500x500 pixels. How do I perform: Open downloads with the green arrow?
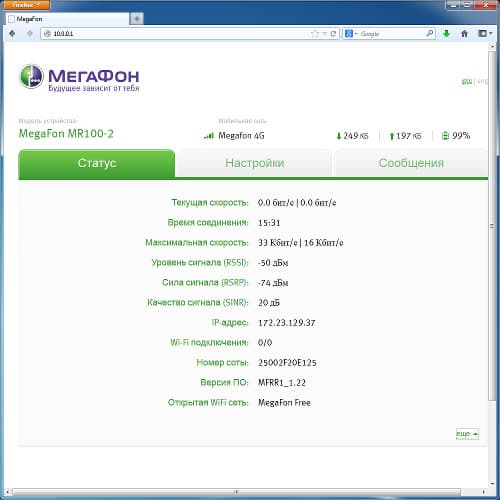click(x=446, y=33)
